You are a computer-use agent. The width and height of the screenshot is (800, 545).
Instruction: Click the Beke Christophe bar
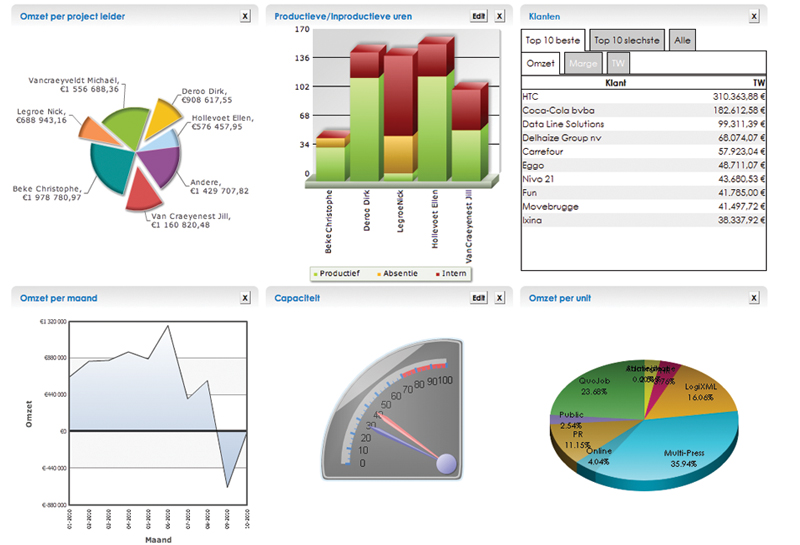click(332, 156)
